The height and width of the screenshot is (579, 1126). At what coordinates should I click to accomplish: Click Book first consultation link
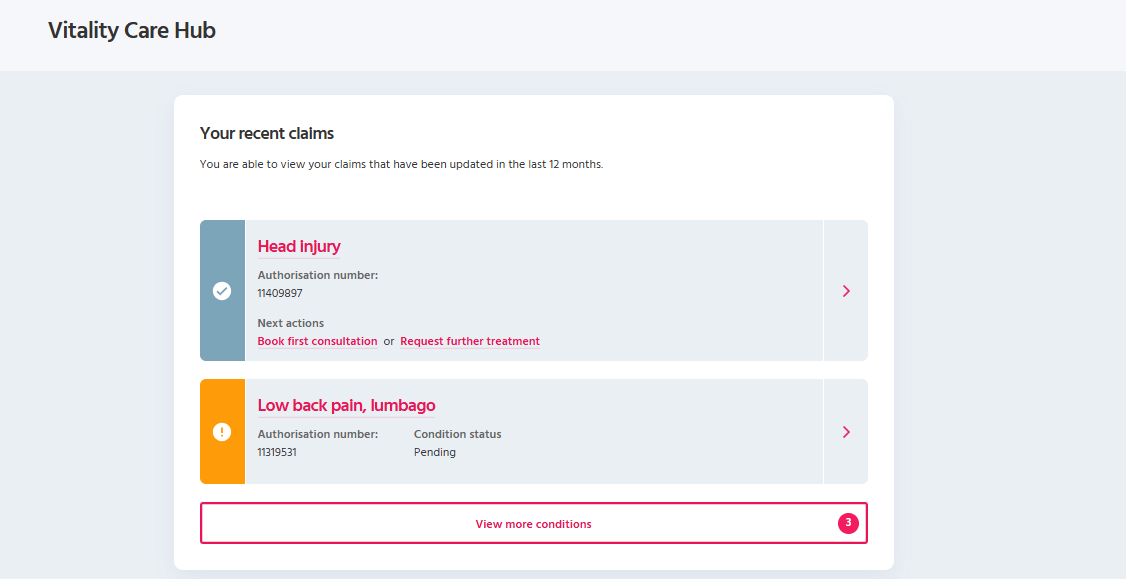[x=317, y=341]
